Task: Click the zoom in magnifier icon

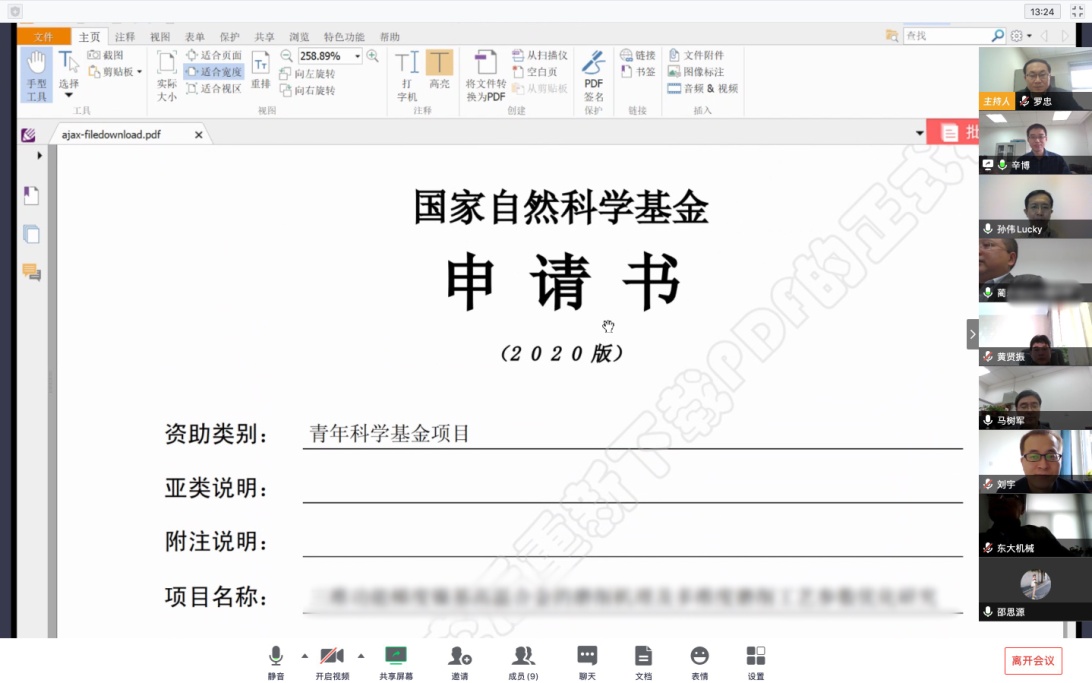Action: coord(373,56)
